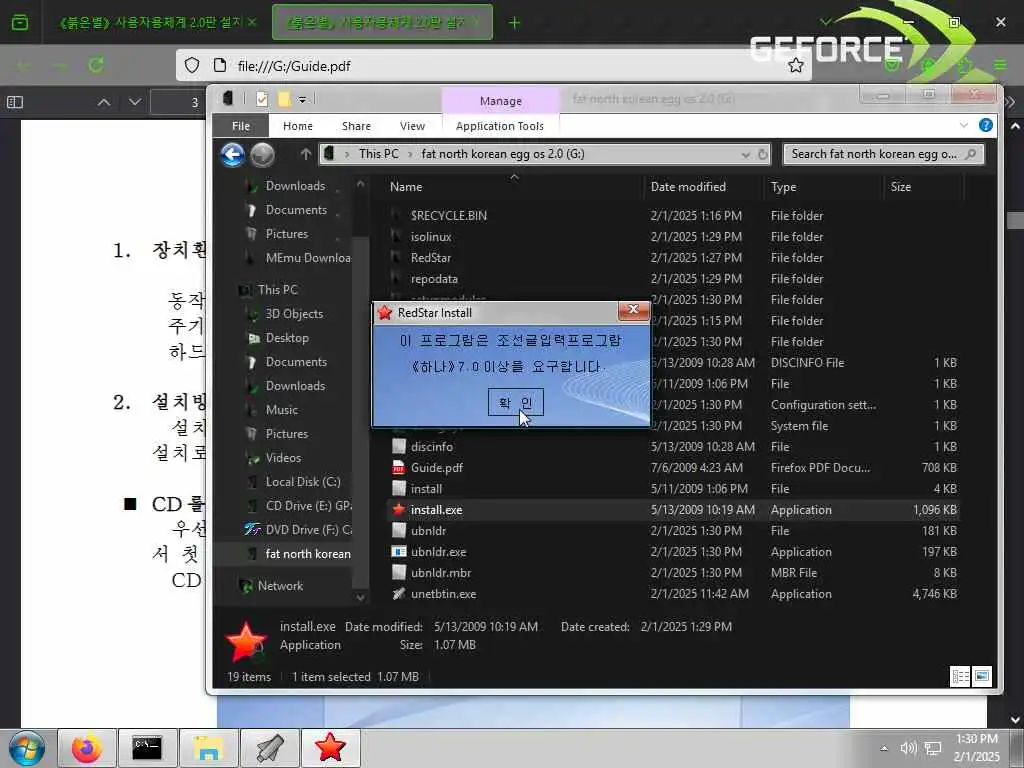Viewport: 1024px width, 768px height.
Task: Click the properties checkmark quick access icon
Action: pos(262,99)
